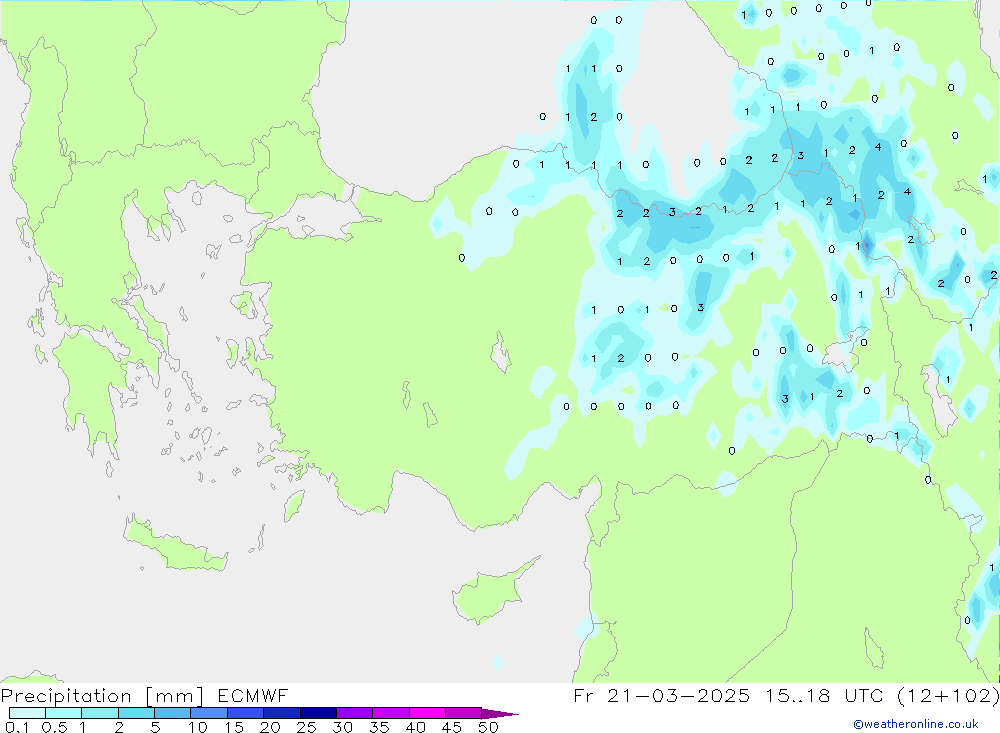Click the 25–30 mm navy legend swatch
Viewport: 1000px width, 733px height.
coord(318,713)
